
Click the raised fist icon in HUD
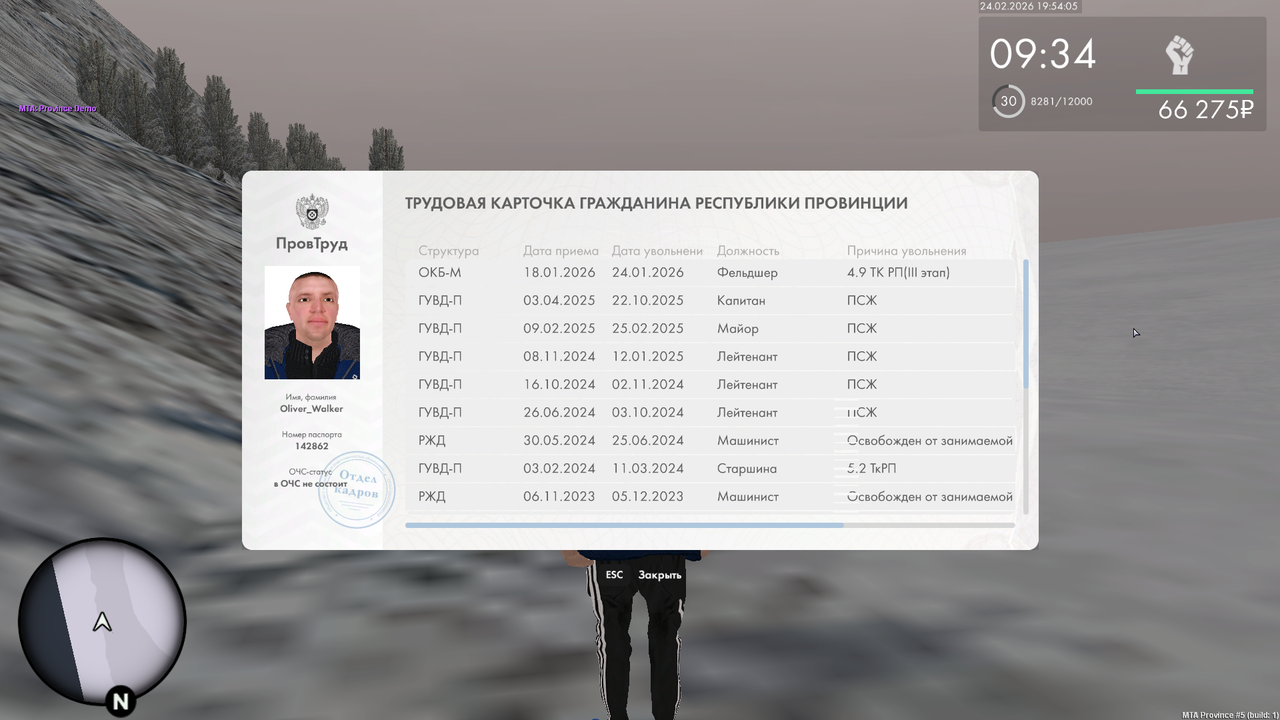(x=1180, y=55)
